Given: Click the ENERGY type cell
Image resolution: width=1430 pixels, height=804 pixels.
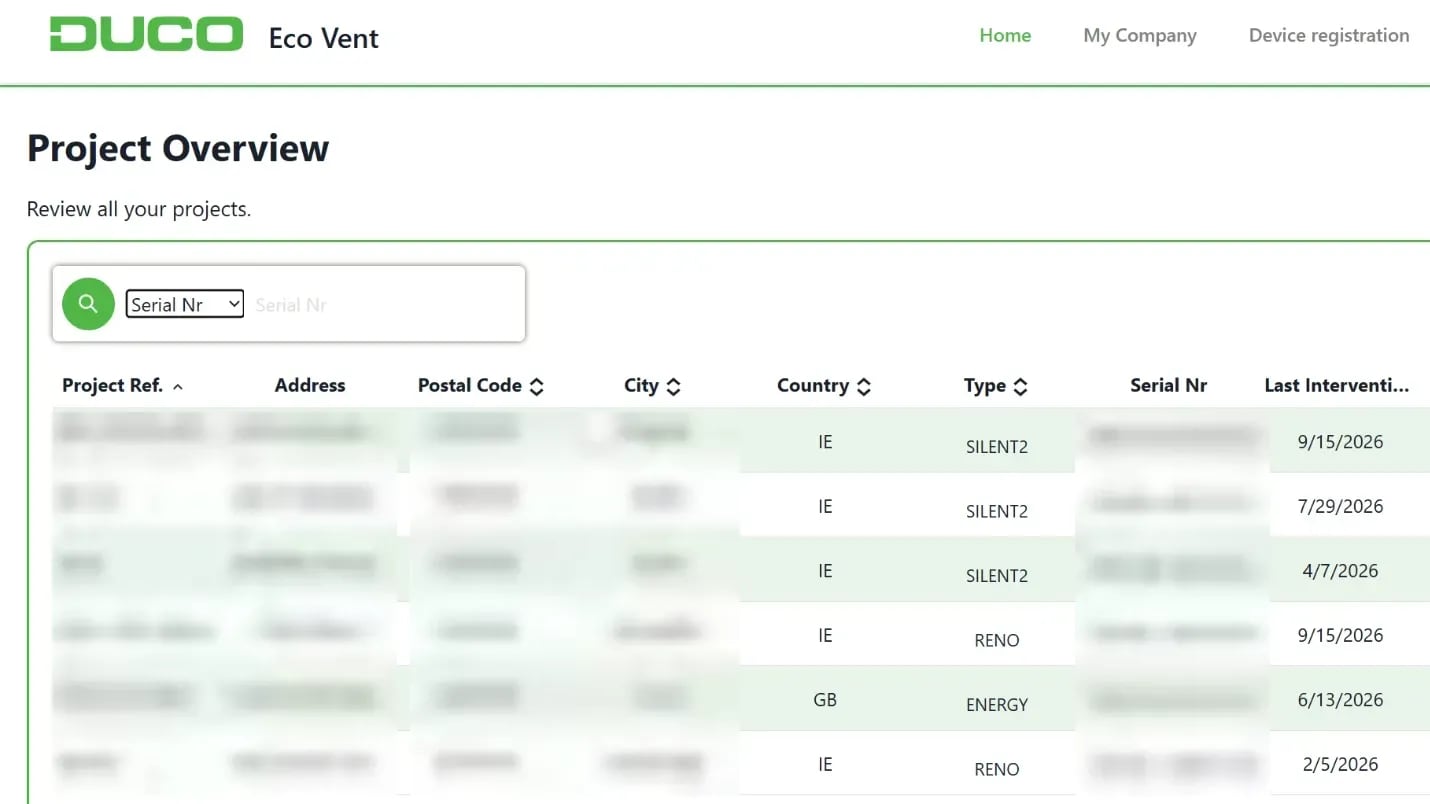Looking at the screenshot, I should tap(997, 705).
